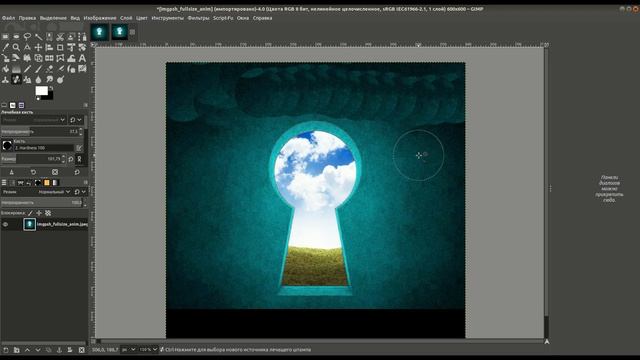Screen dimensions: 640x360
Task: Select the Fuzzy Select magic wand tool
Action: click(38, 37)
